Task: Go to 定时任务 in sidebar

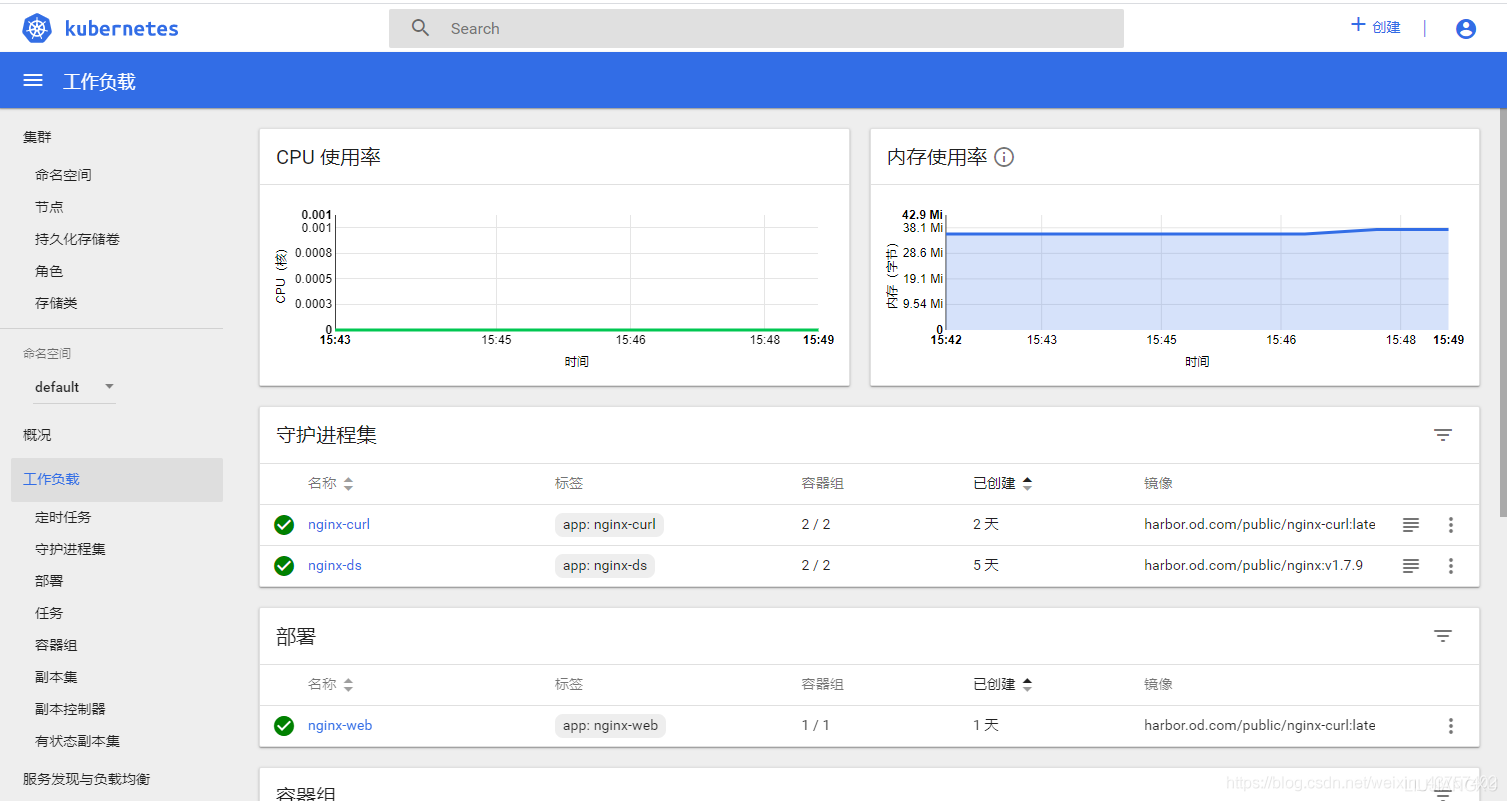Action: click(63, 517)
